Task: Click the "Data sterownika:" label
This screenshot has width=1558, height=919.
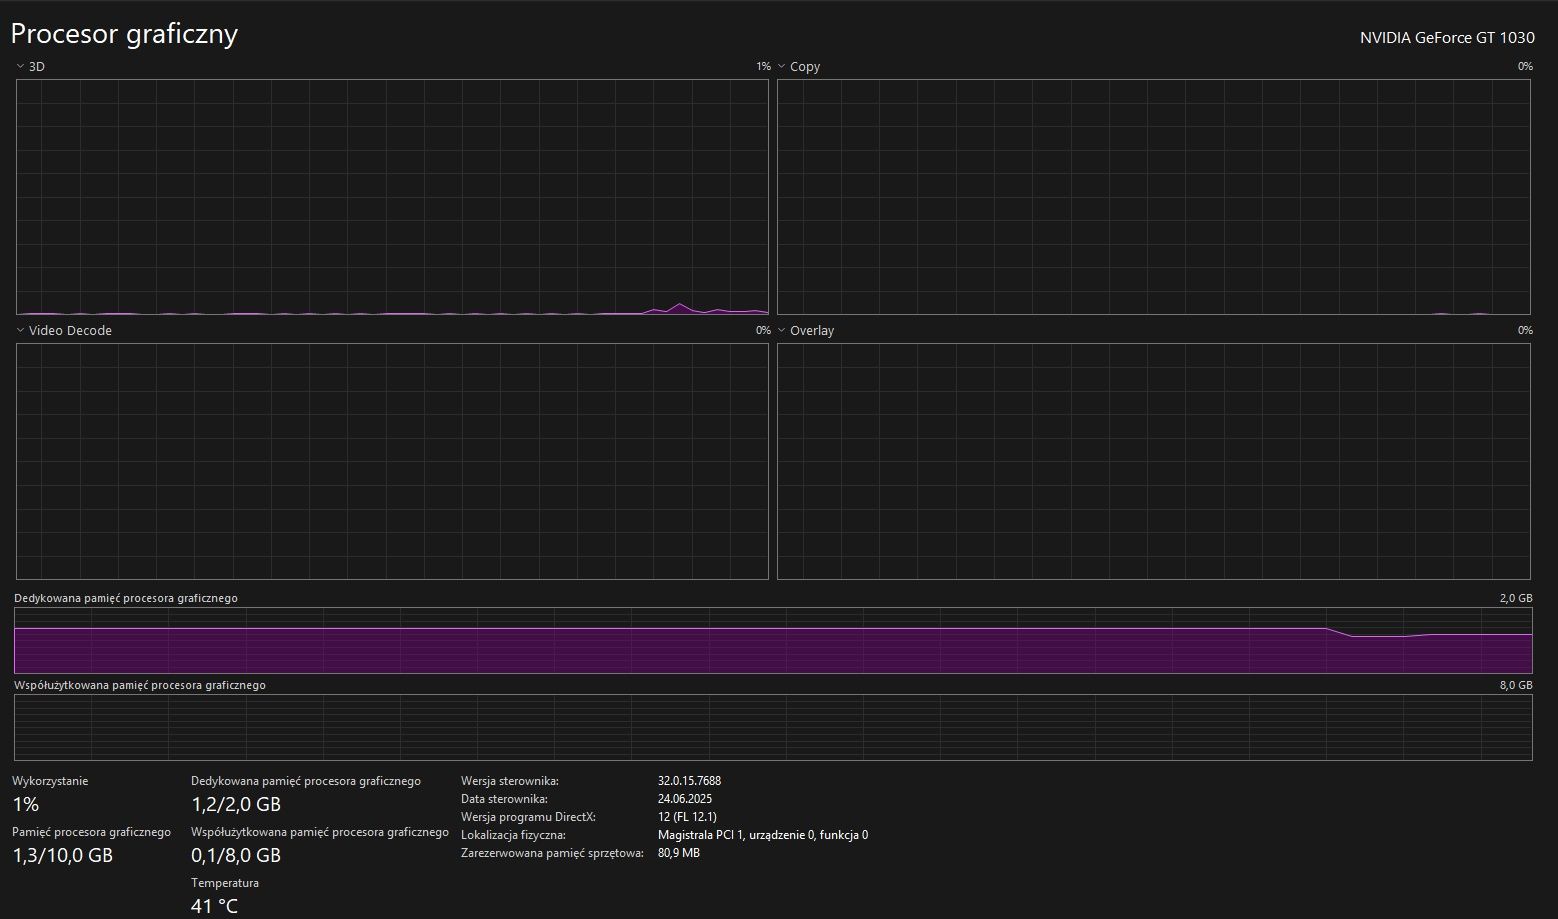Action: pyautogui.click(x=504, y=799)
